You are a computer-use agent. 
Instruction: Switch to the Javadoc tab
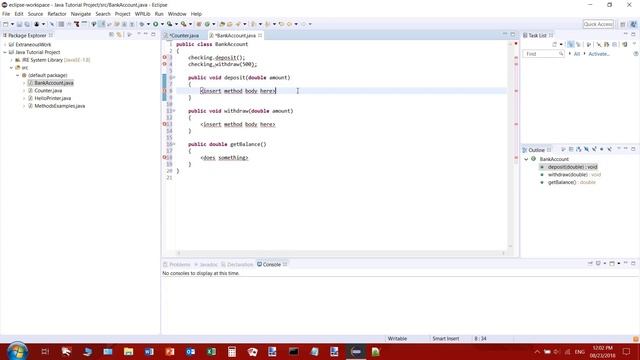pyautogui.click(x=206, y=264)
